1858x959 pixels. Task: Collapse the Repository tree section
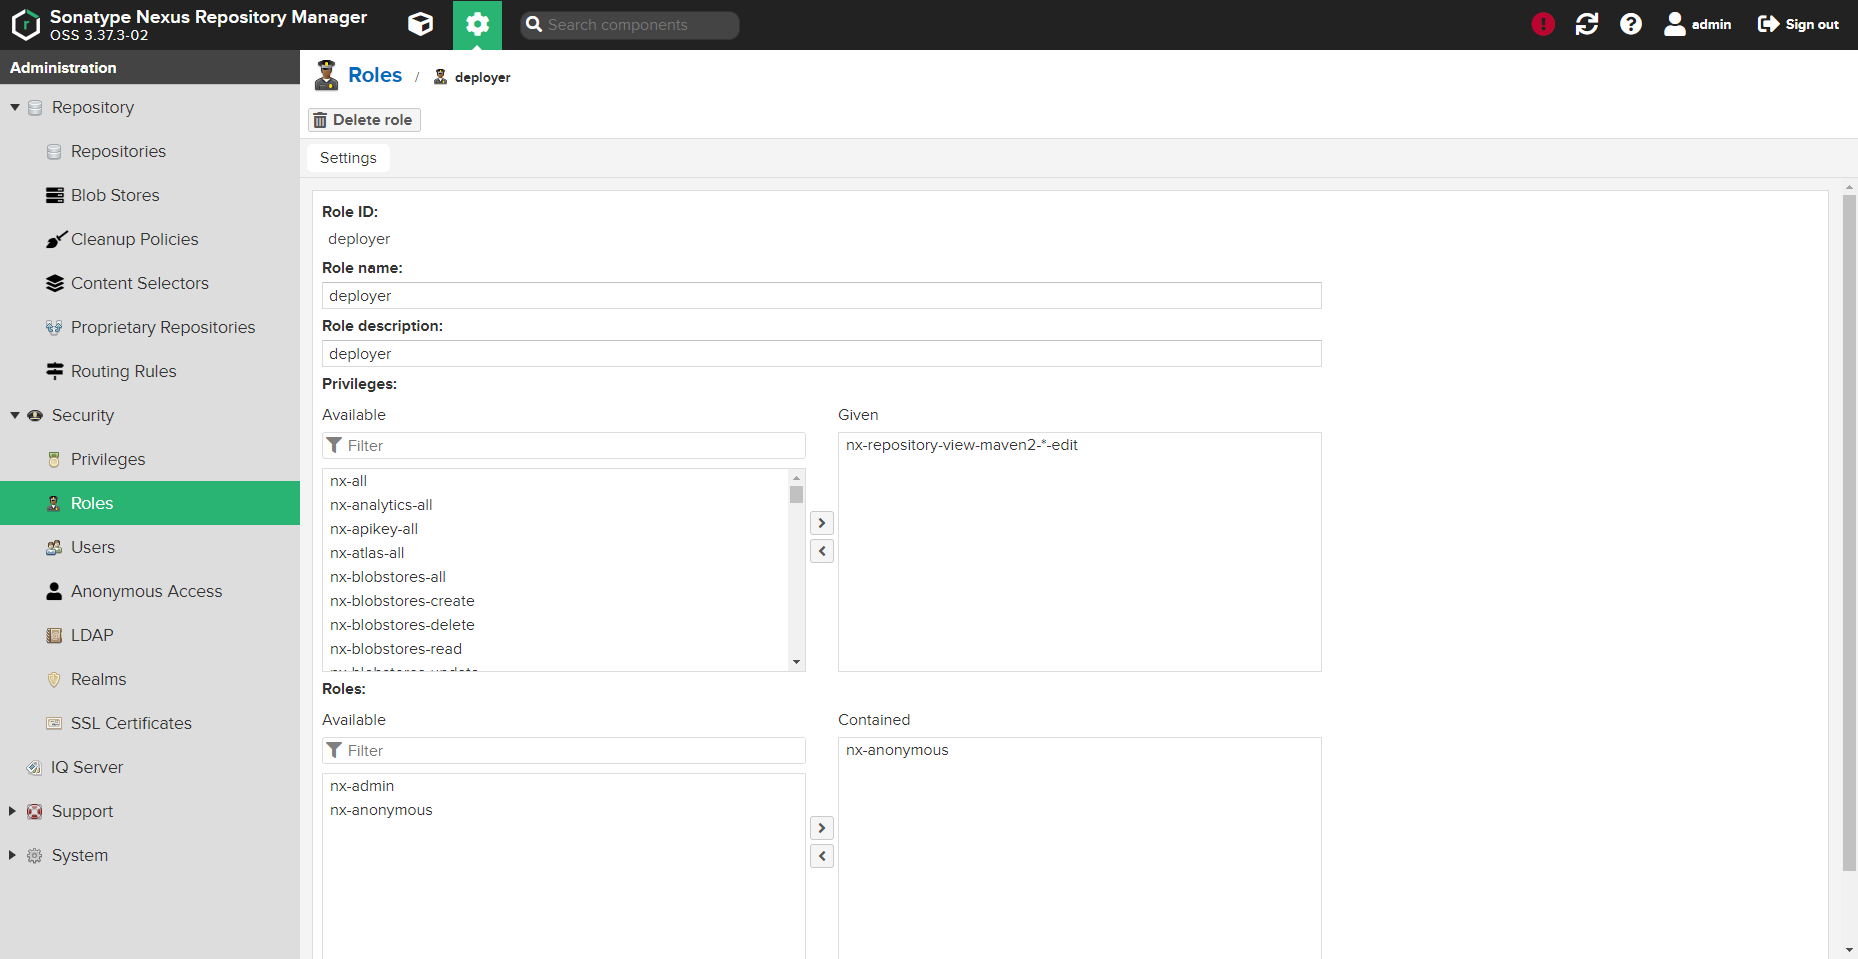point(15,107)
